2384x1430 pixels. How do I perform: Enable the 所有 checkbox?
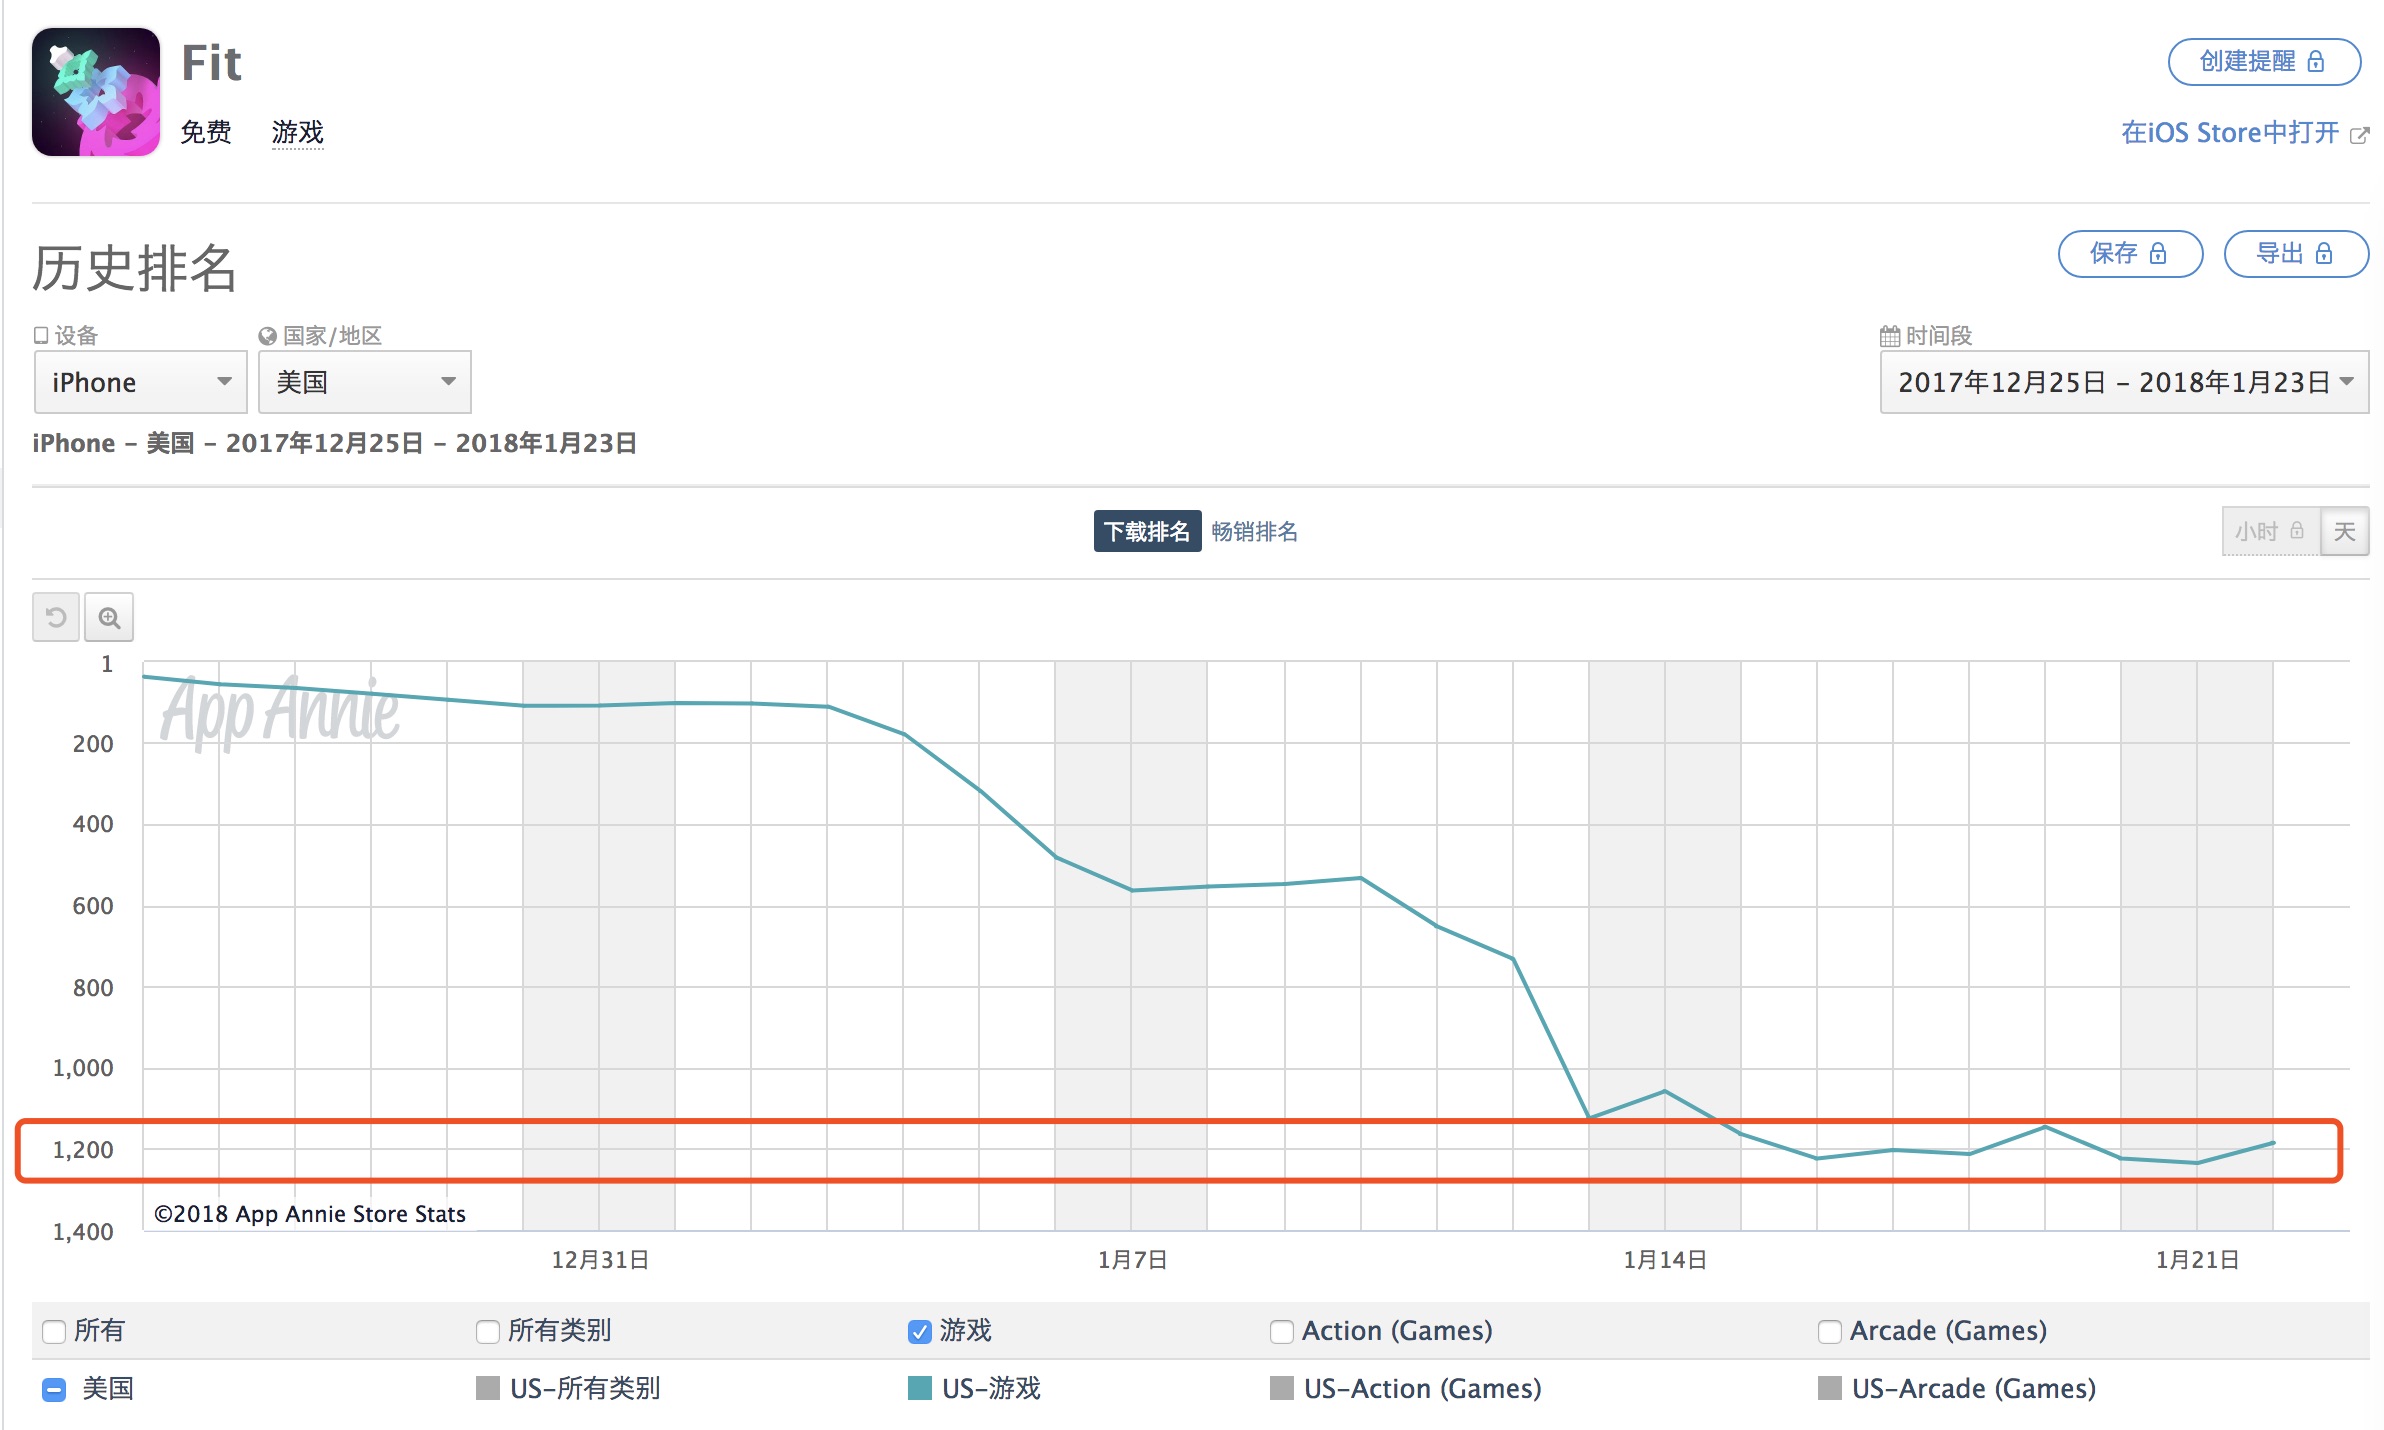tap(54, 1331)
